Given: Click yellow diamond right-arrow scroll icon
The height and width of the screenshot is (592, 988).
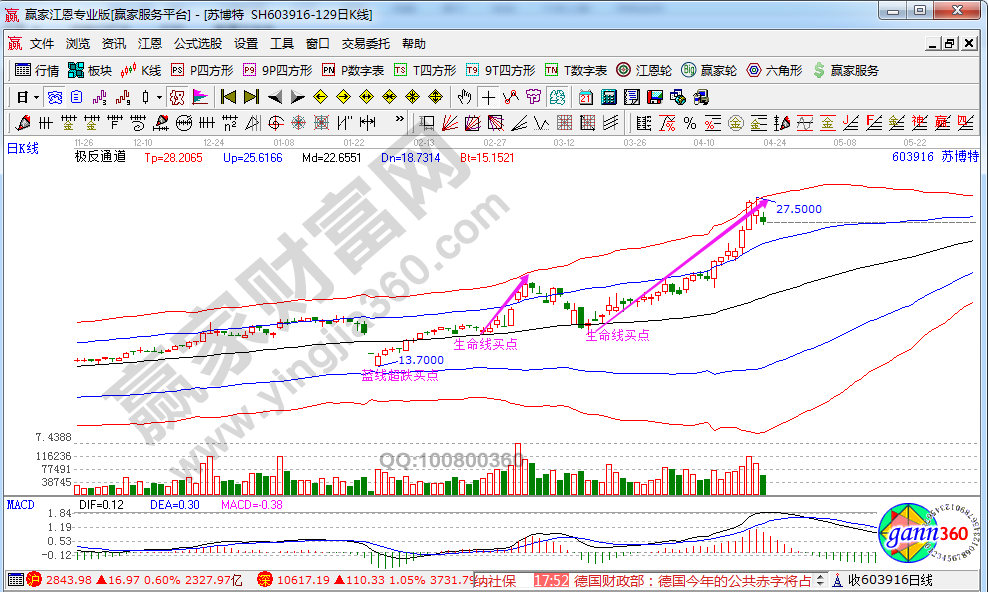Looking at the screenshot, I should (x=343, y=98).
